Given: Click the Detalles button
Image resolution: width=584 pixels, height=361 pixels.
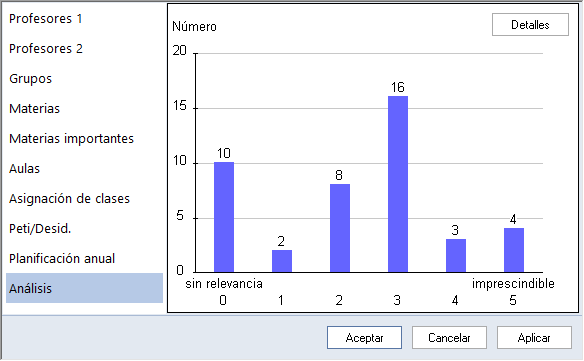Looking at the screenshot, I should pyautogui.click(x=530, y=25).
